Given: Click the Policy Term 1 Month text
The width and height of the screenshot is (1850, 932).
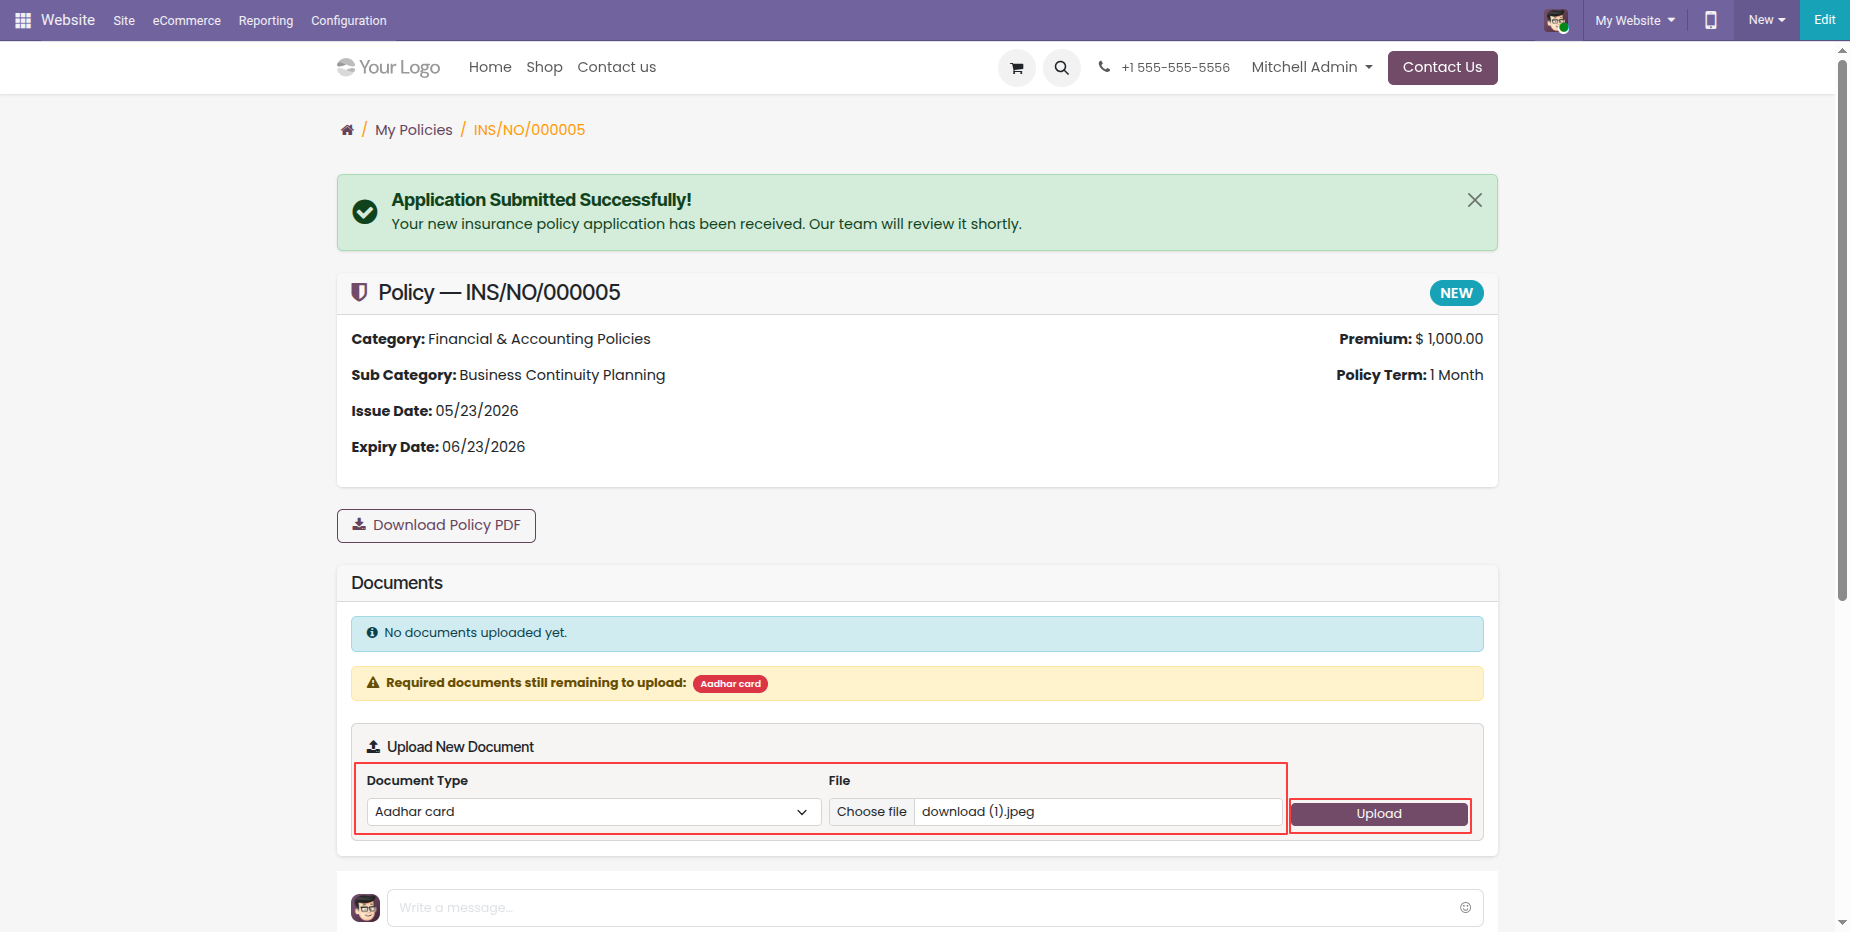Looking at the screenshot, I should point(1410,375).
